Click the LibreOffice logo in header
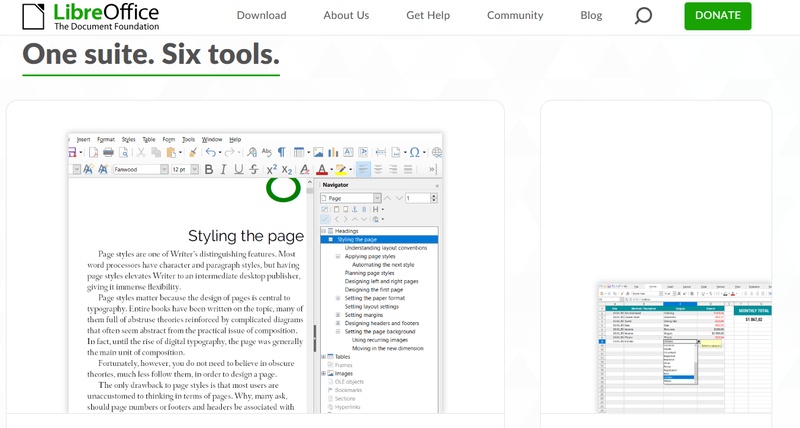The height and width of the screenshot is (428, 800). coord(91,17)
